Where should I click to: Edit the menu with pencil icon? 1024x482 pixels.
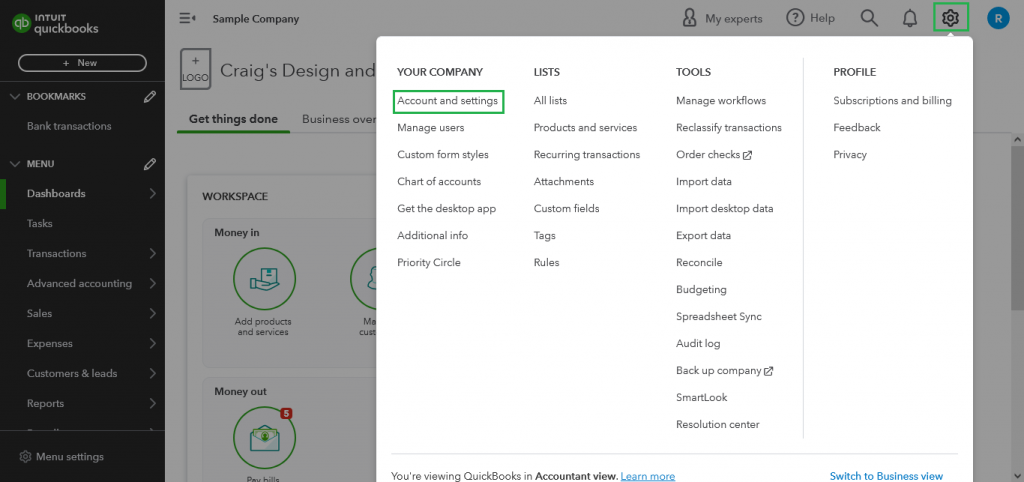(x=150, y=164)
